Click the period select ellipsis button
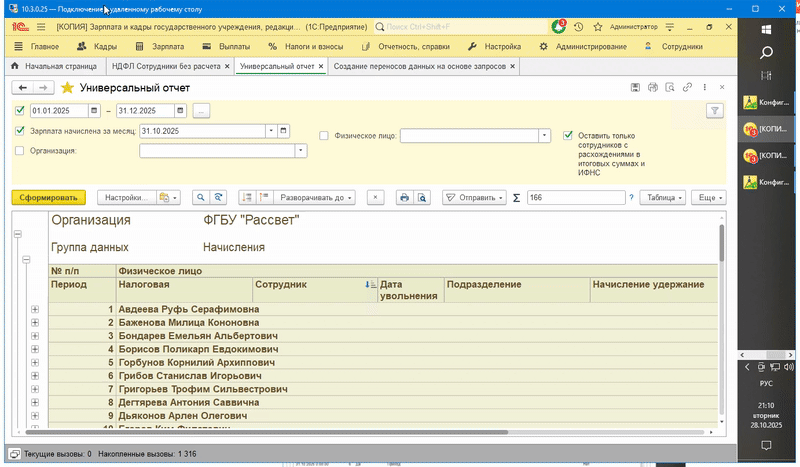800x467 pixels. point(201,110)
